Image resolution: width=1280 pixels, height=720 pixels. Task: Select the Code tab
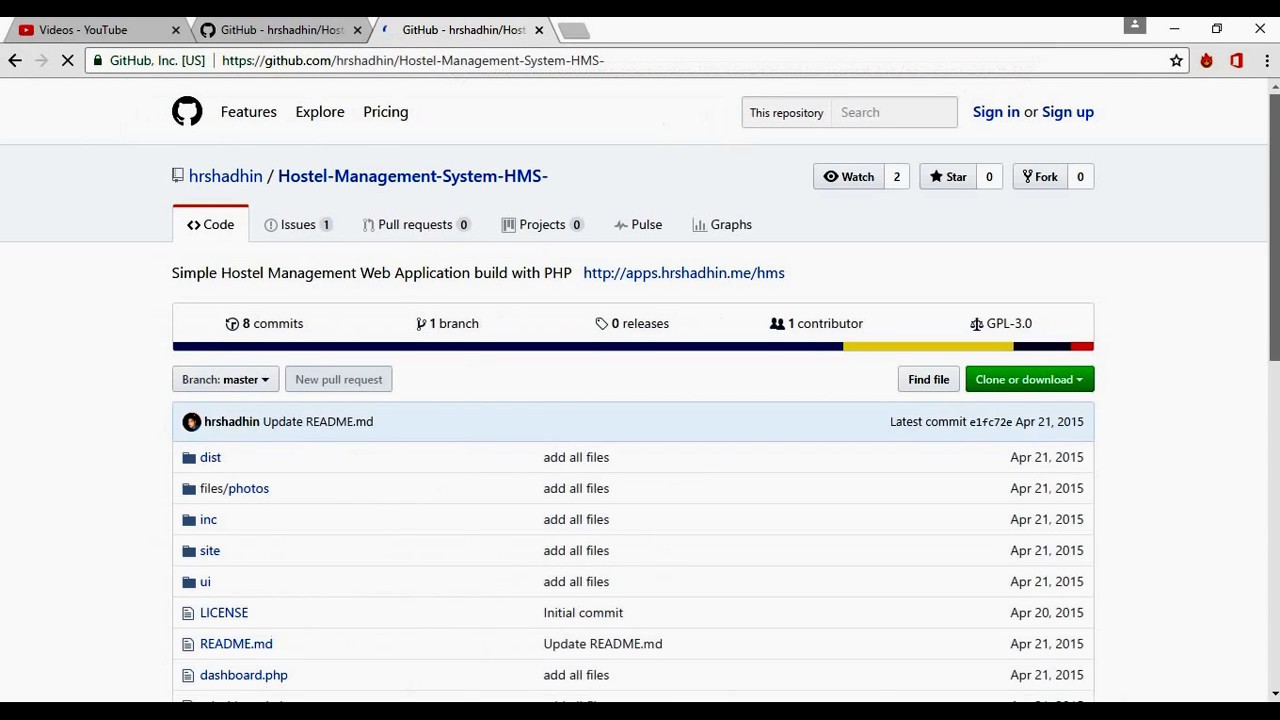tap(210, 225)
